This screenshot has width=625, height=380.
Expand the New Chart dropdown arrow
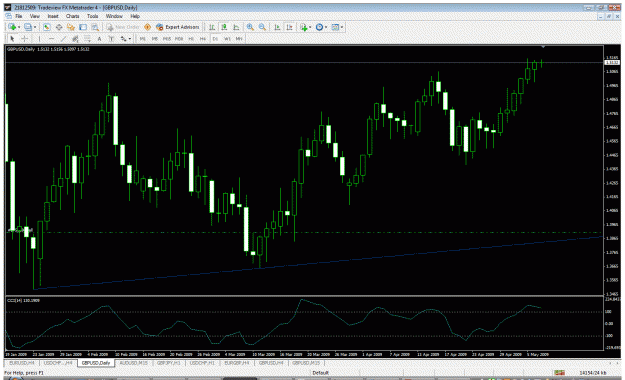[x=19, y=27]
